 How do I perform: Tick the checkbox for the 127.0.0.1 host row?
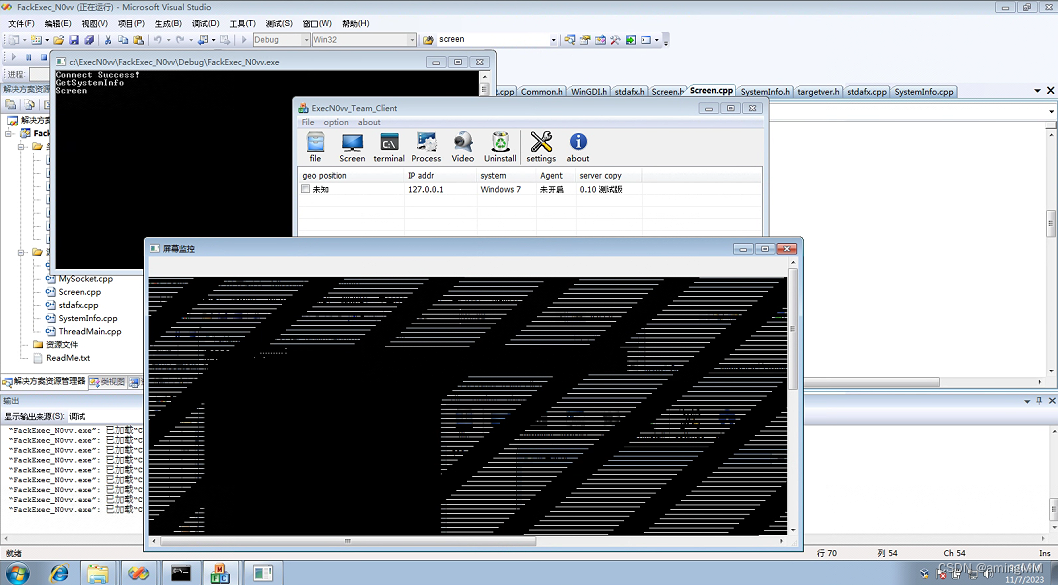306,189
